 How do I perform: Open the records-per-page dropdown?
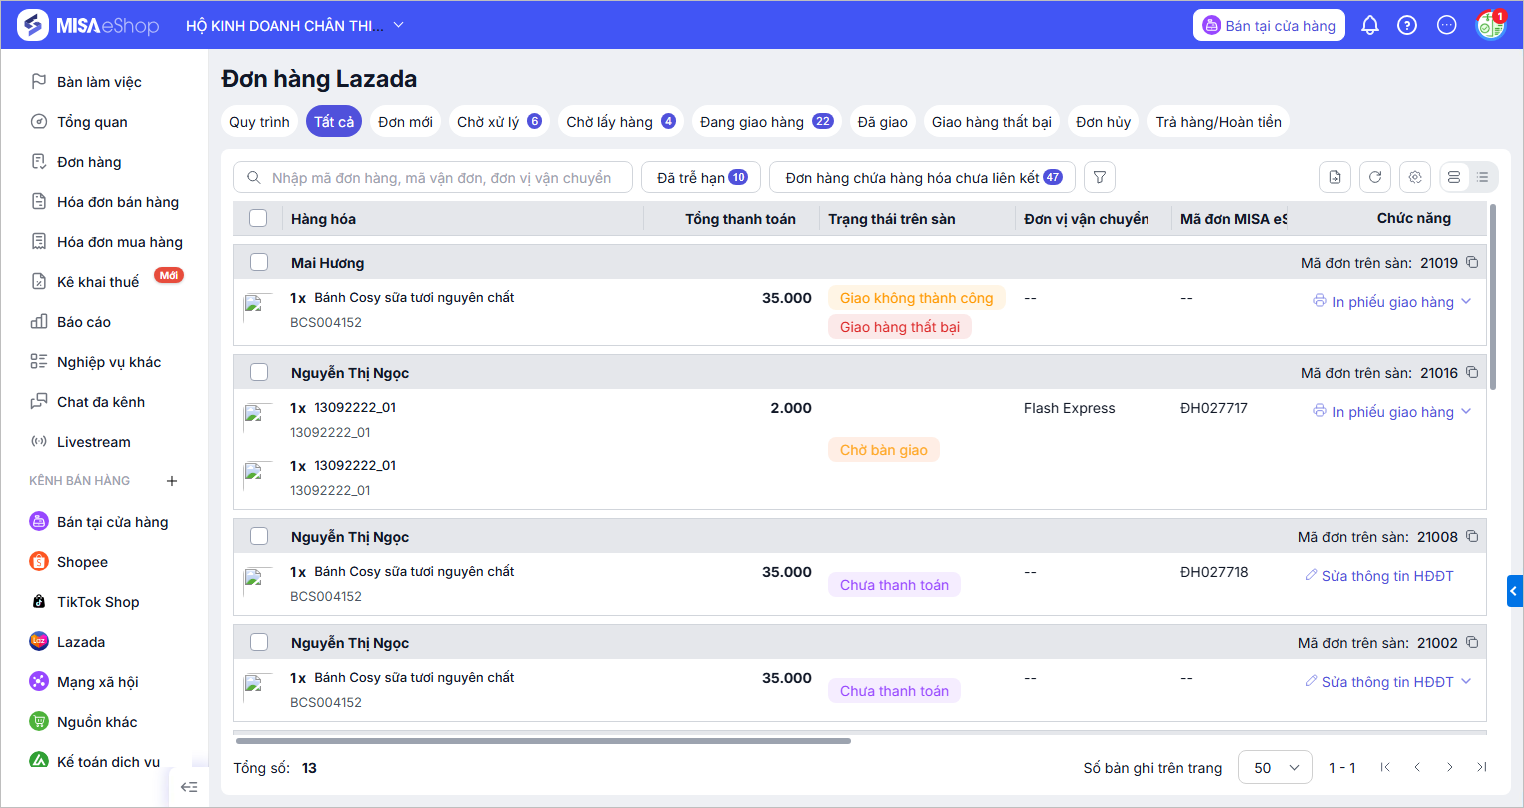click(x=1275, y=768)
